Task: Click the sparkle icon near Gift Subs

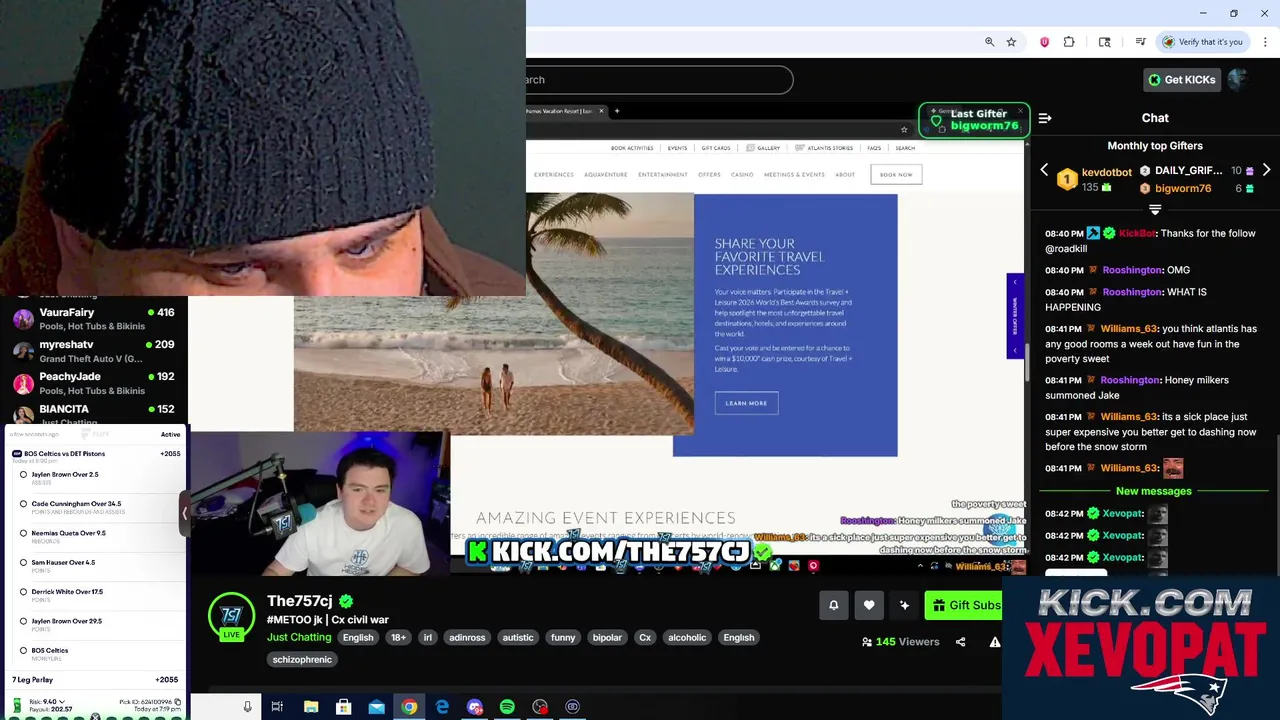Action: click(904, 605)
